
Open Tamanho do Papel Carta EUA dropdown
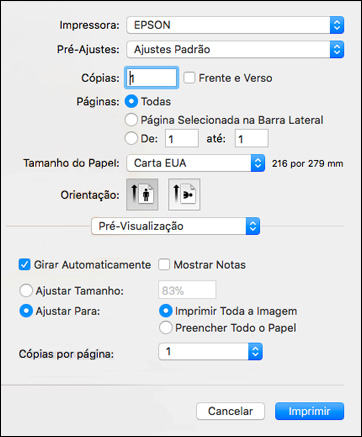coord(196,163)
